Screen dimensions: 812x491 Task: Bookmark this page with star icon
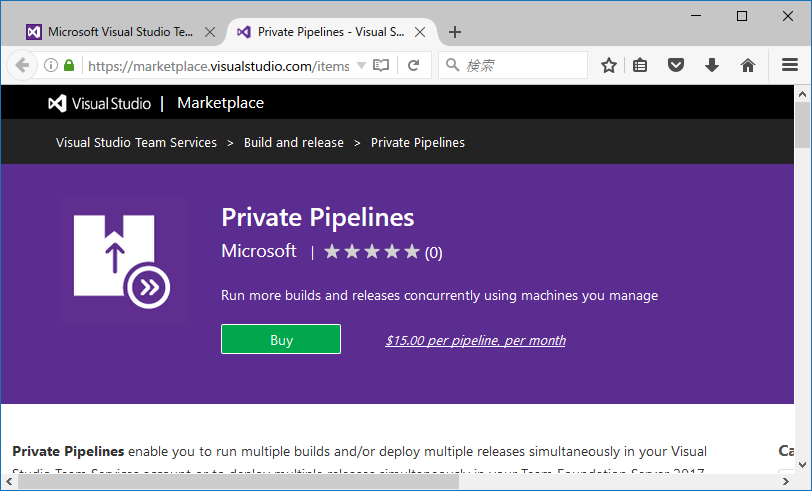(x=609, y=65)
